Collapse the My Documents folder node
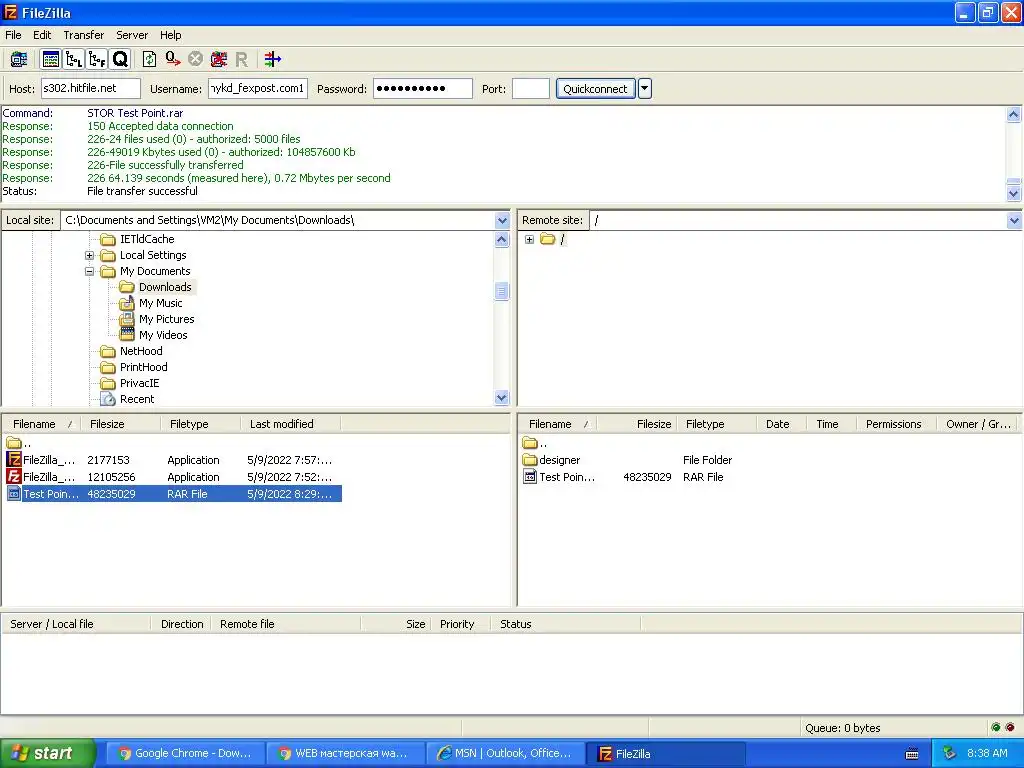 [x=89, y=271]
